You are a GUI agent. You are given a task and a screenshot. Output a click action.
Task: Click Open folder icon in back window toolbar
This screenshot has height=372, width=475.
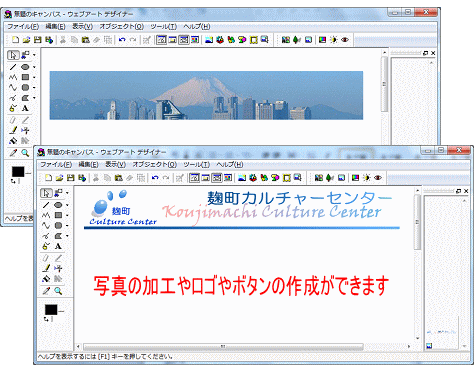click(26, 40)
